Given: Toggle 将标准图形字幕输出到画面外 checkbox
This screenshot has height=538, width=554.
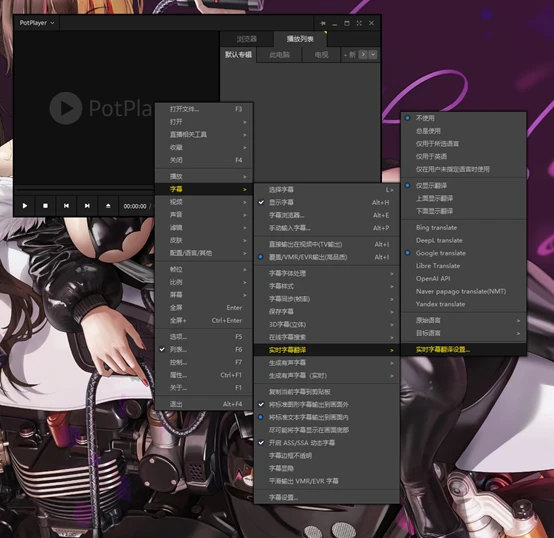Looking at the screenshot, I should click(327, 404).
